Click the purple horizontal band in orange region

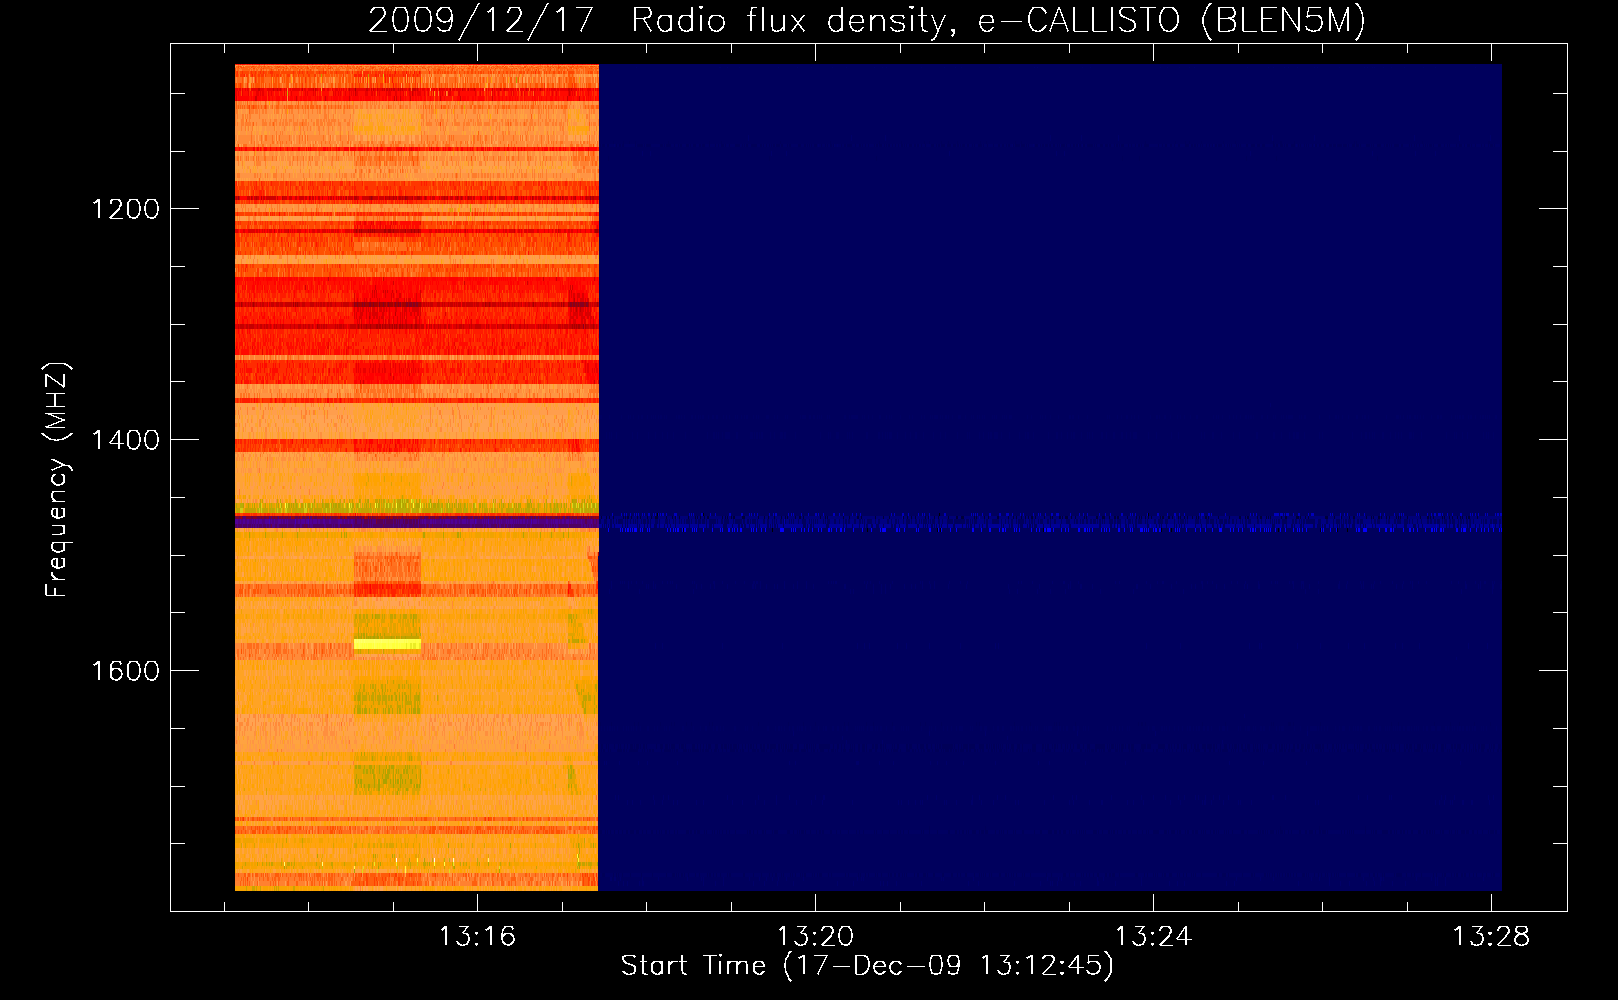(417, 522)
